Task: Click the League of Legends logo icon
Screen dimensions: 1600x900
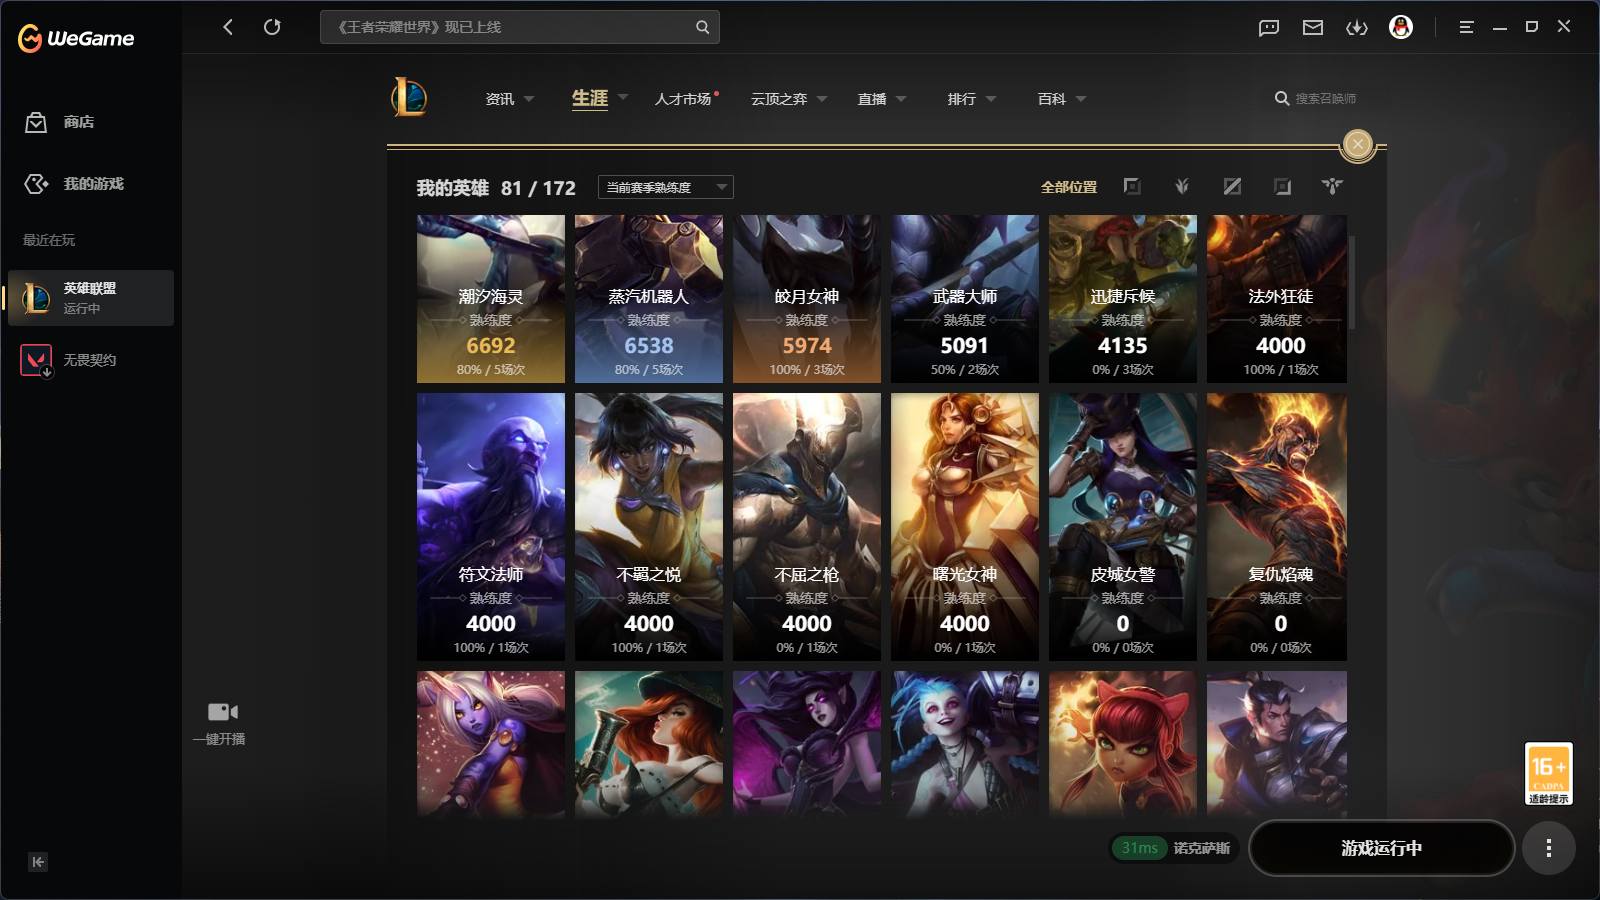Action: click(409, 98)
